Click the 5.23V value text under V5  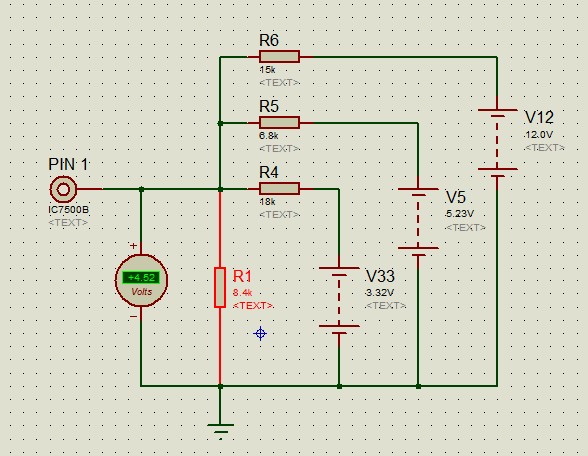(x=460, y=214)
